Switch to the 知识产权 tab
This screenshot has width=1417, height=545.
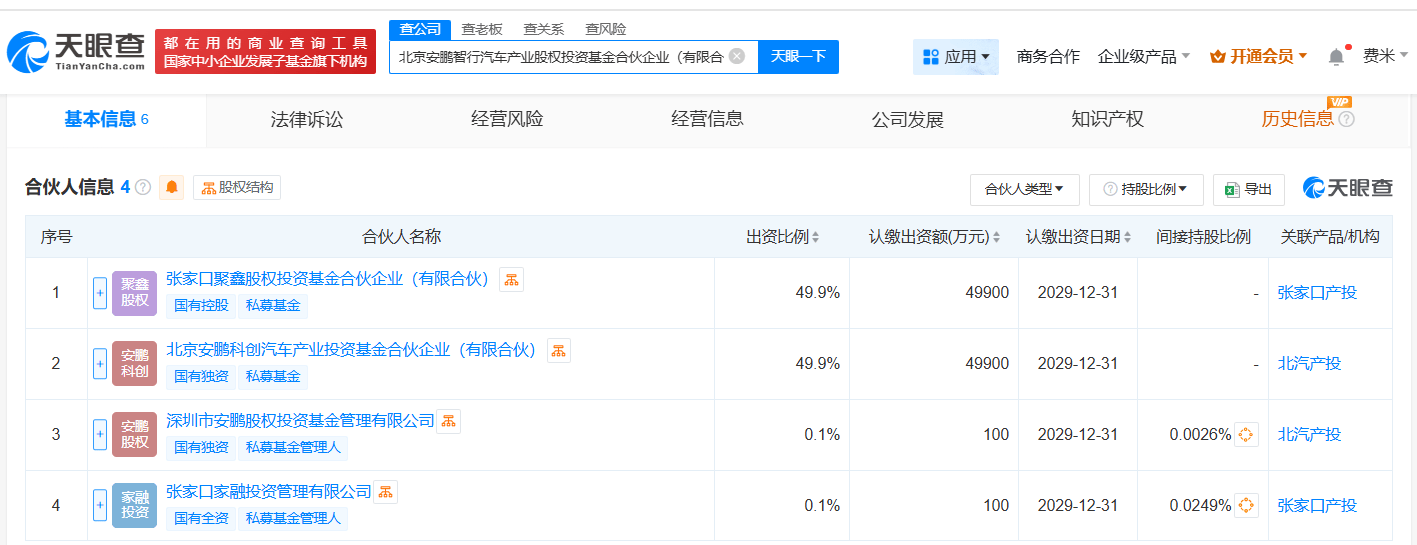(1107, 120)
